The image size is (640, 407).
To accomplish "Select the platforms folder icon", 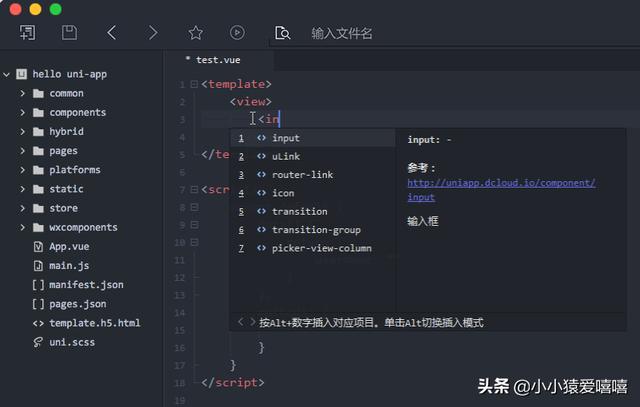I will [x=38, y=170].
